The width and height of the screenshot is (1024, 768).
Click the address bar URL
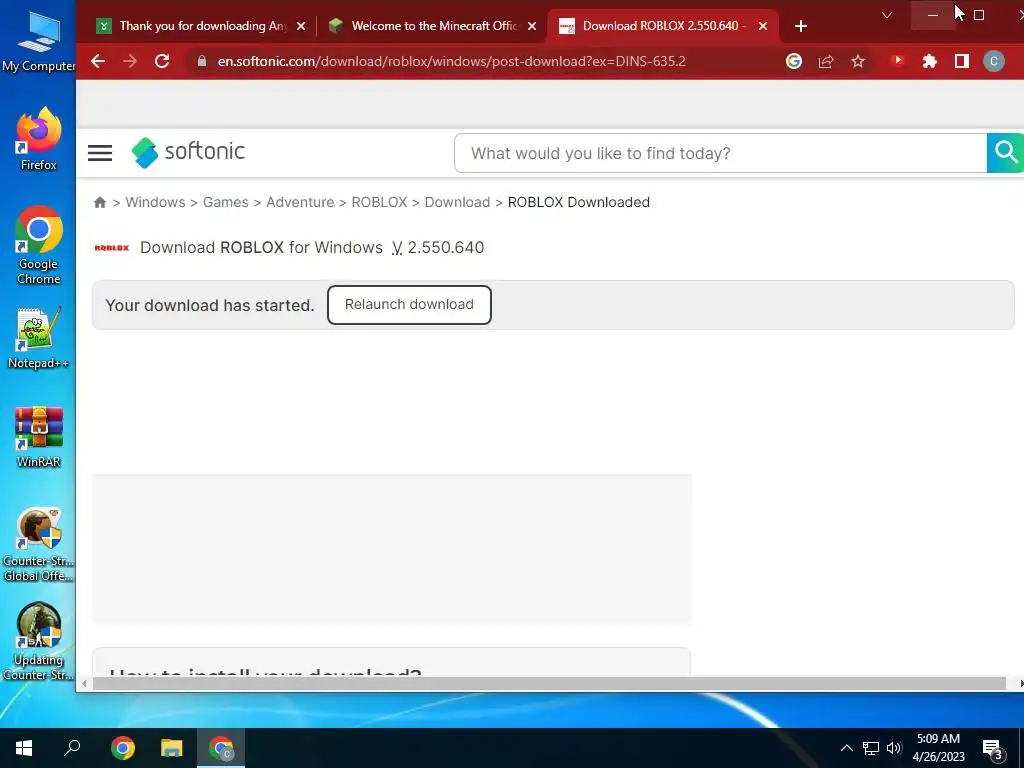tap(451, 61)
